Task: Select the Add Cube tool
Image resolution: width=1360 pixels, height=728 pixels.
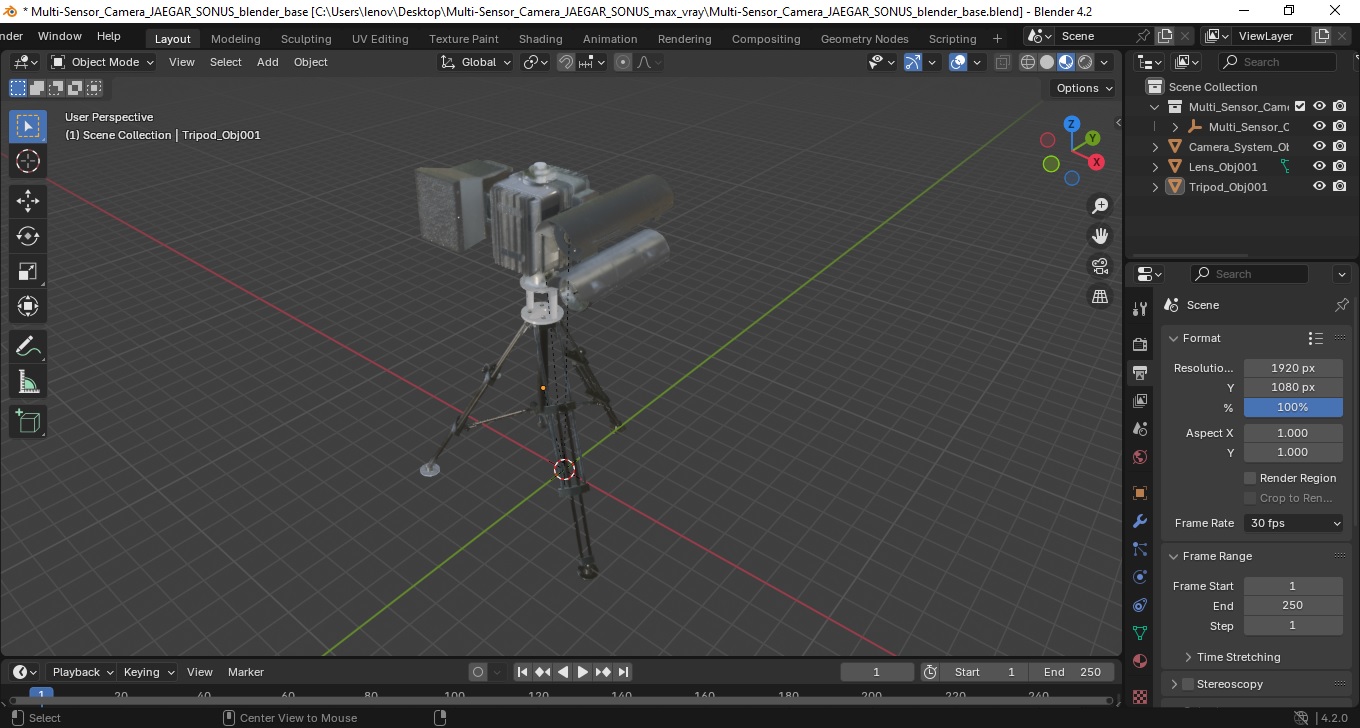Action: pyautogui.click(x=28, y=421)
